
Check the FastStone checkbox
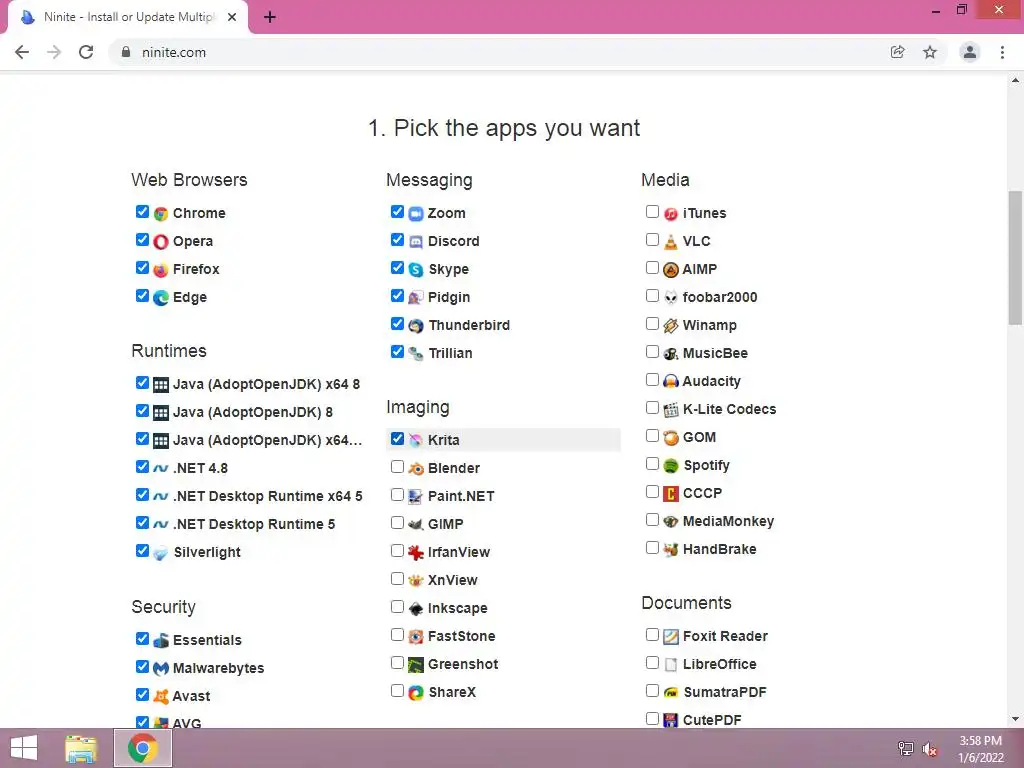pyautogui.click(x=397, y=635)
